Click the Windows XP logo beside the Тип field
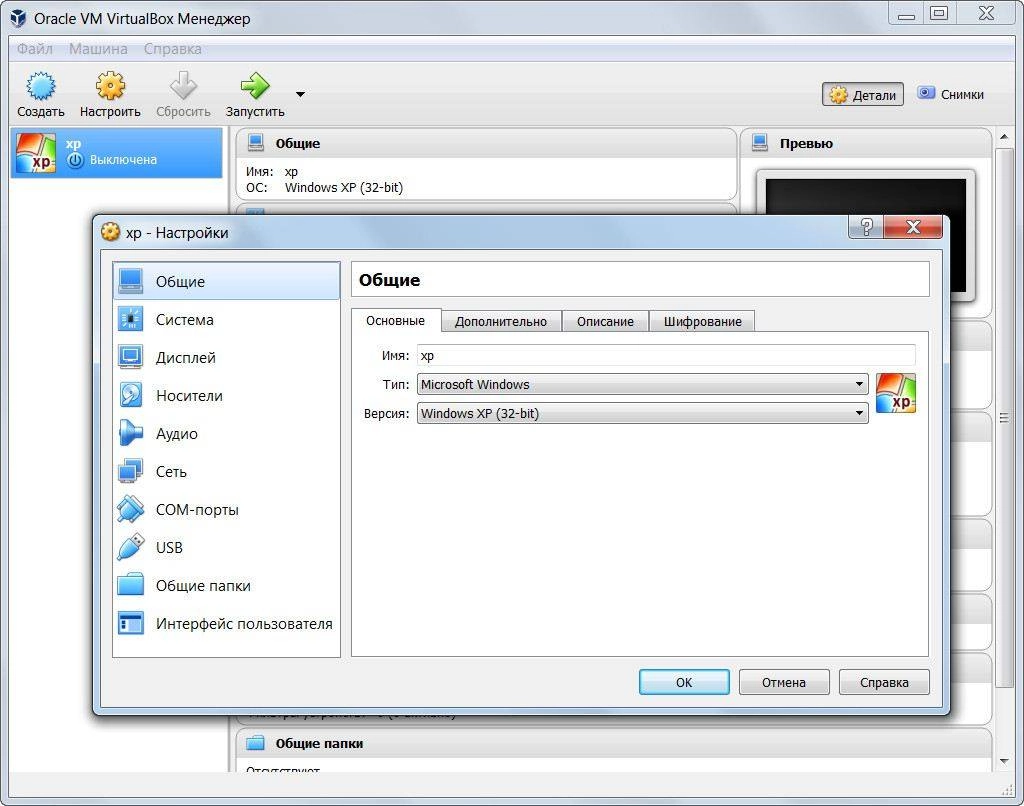Image resolution: width=1024 pixels, height=806 pixels. coord(895,393)
